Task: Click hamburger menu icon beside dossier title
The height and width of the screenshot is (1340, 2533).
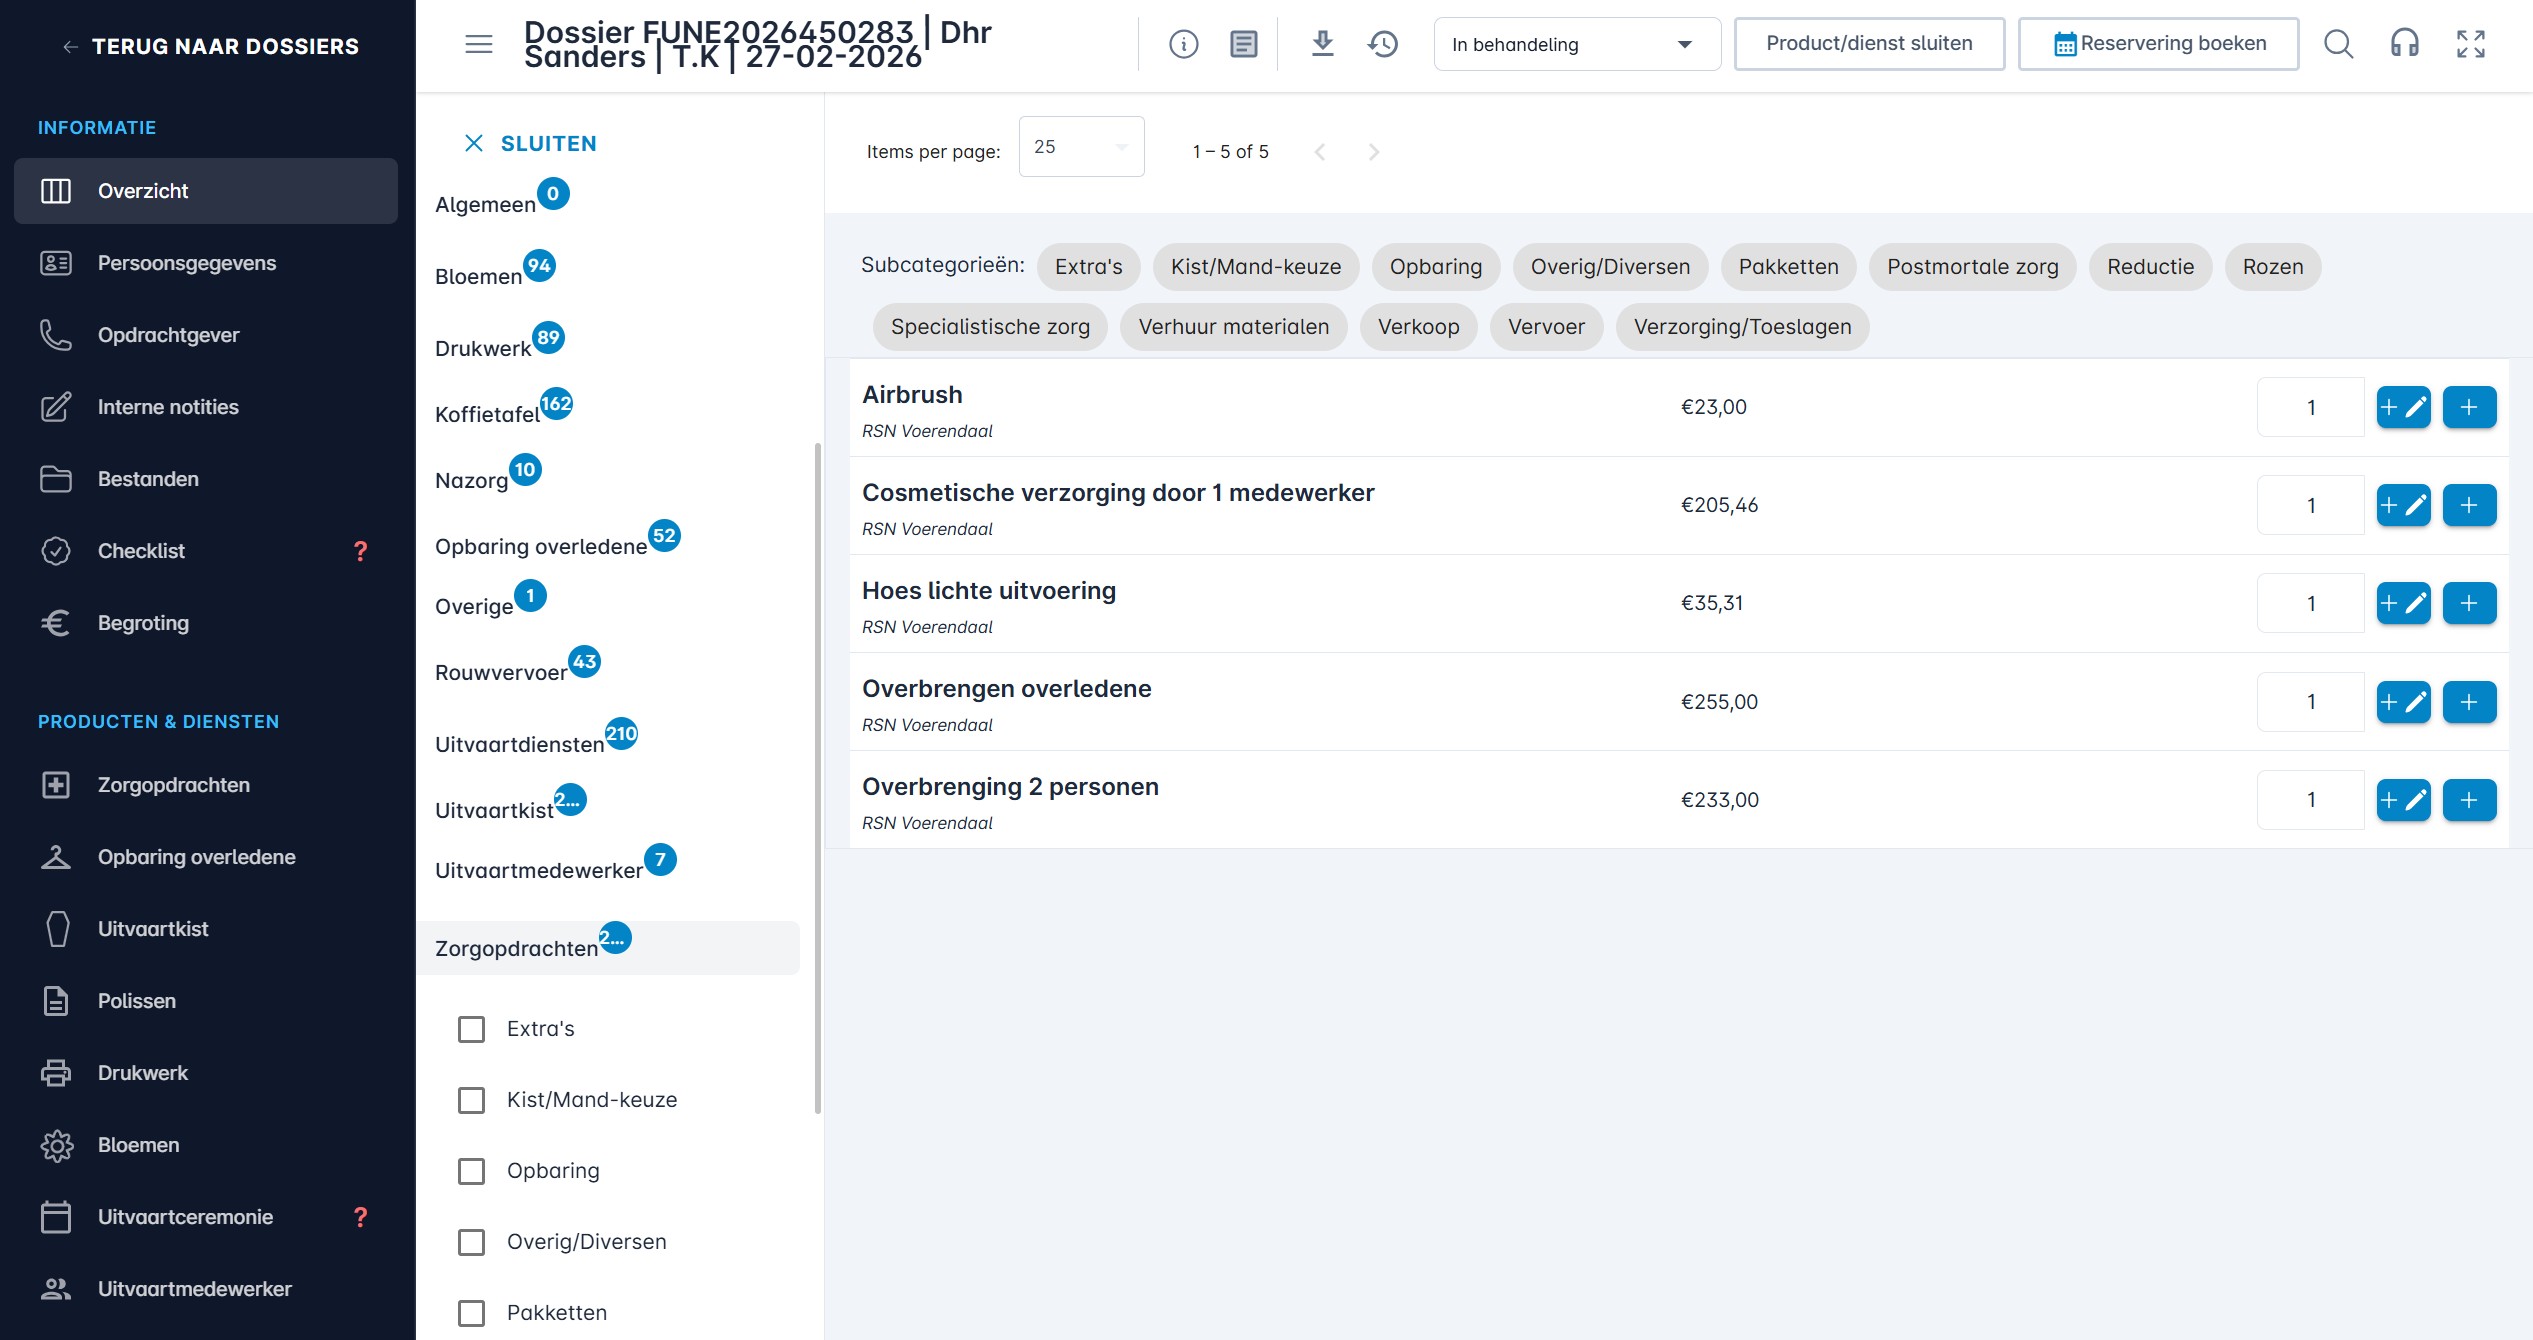Action: (x=479, y=44)
